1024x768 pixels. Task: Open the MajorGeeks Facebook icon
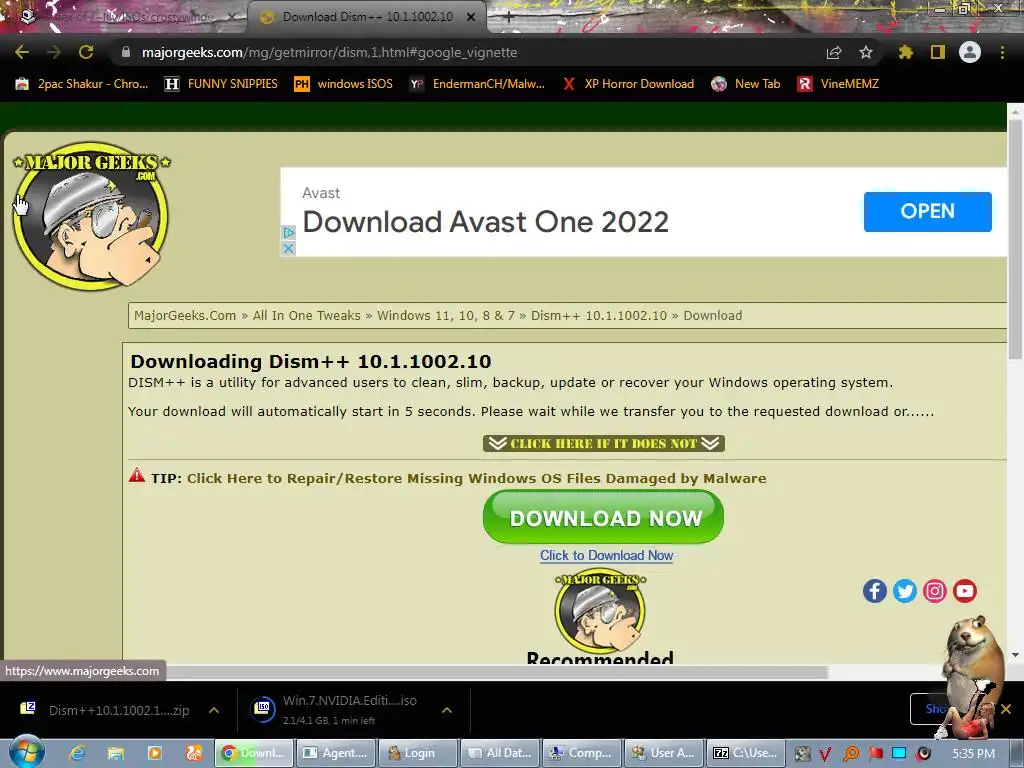tap(874, 591)
